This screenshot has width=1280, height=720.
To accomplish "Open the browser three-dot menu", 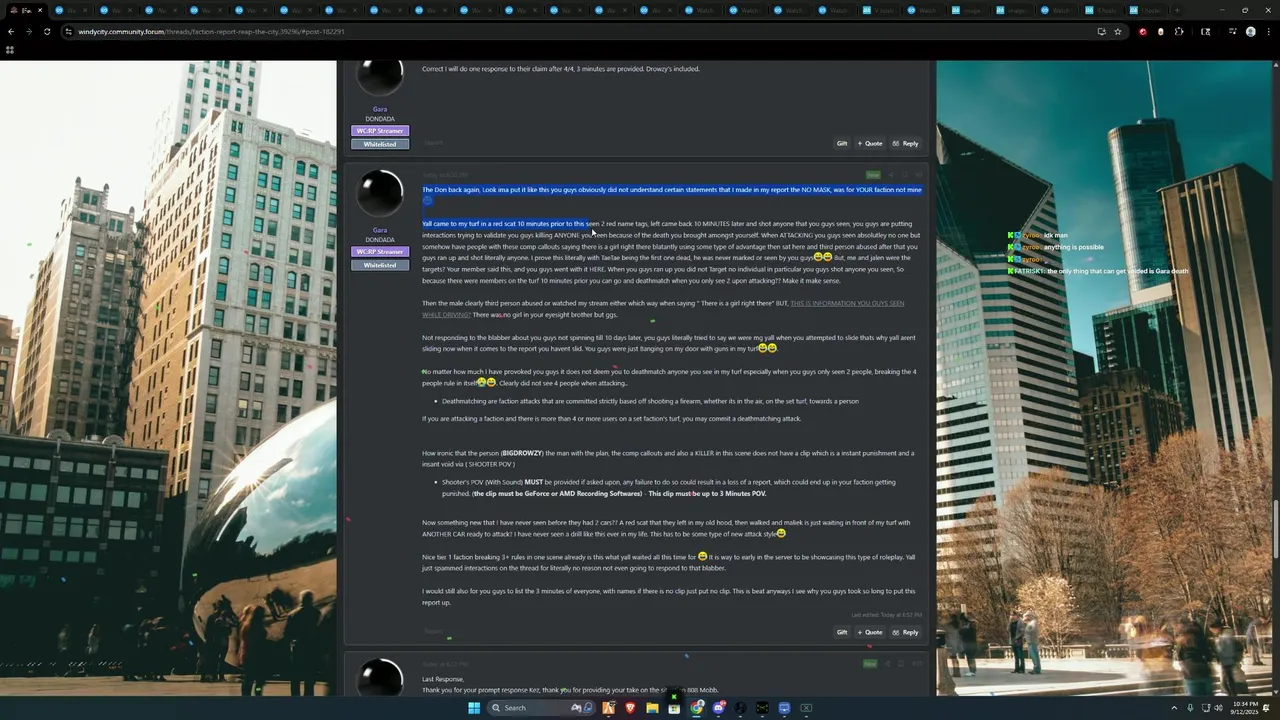I will 1269,31.
